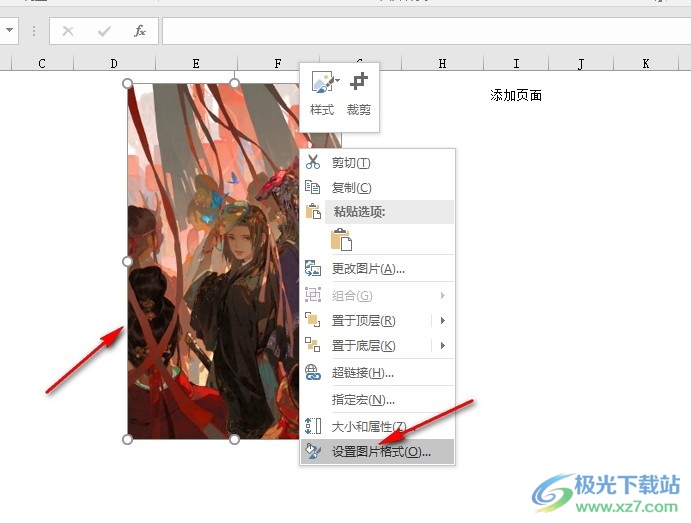Click the Send to Back layers icon
Image resolution: width=691 pixels, height=523 pixels.
pyautogui.click(x=313, y=345)
